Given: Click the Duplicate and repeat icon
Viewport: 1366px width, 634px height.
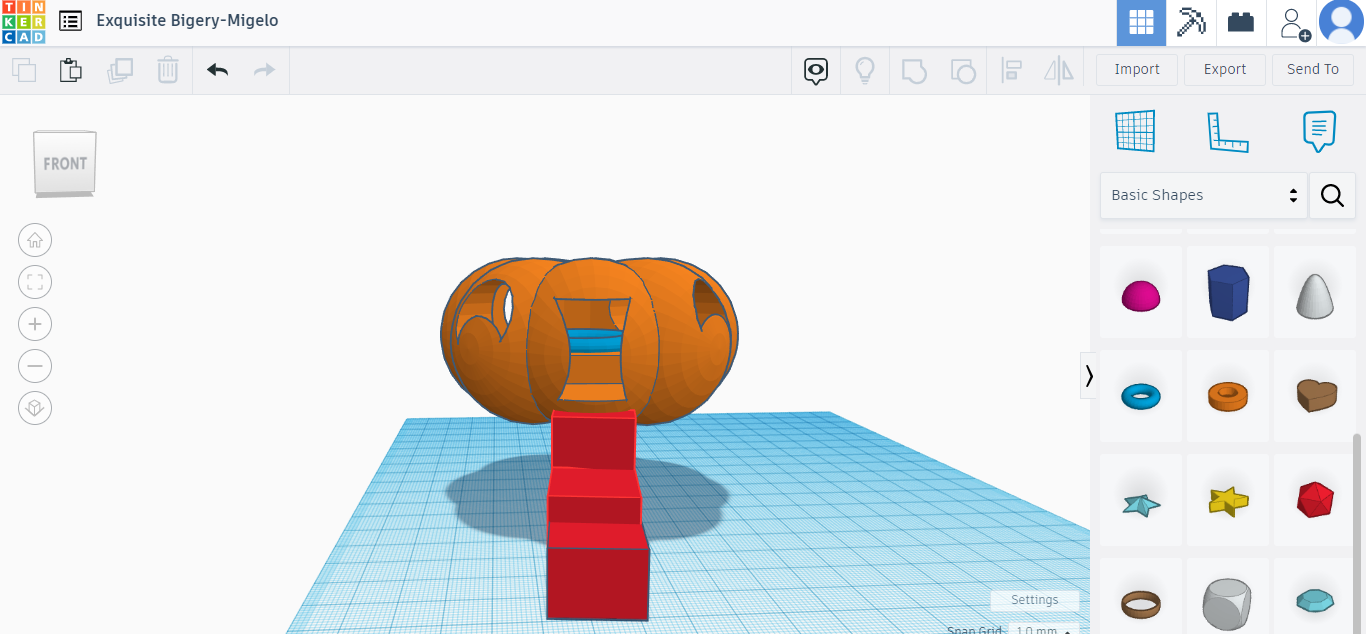Looking at the screenshot, I should coord(120,70).
